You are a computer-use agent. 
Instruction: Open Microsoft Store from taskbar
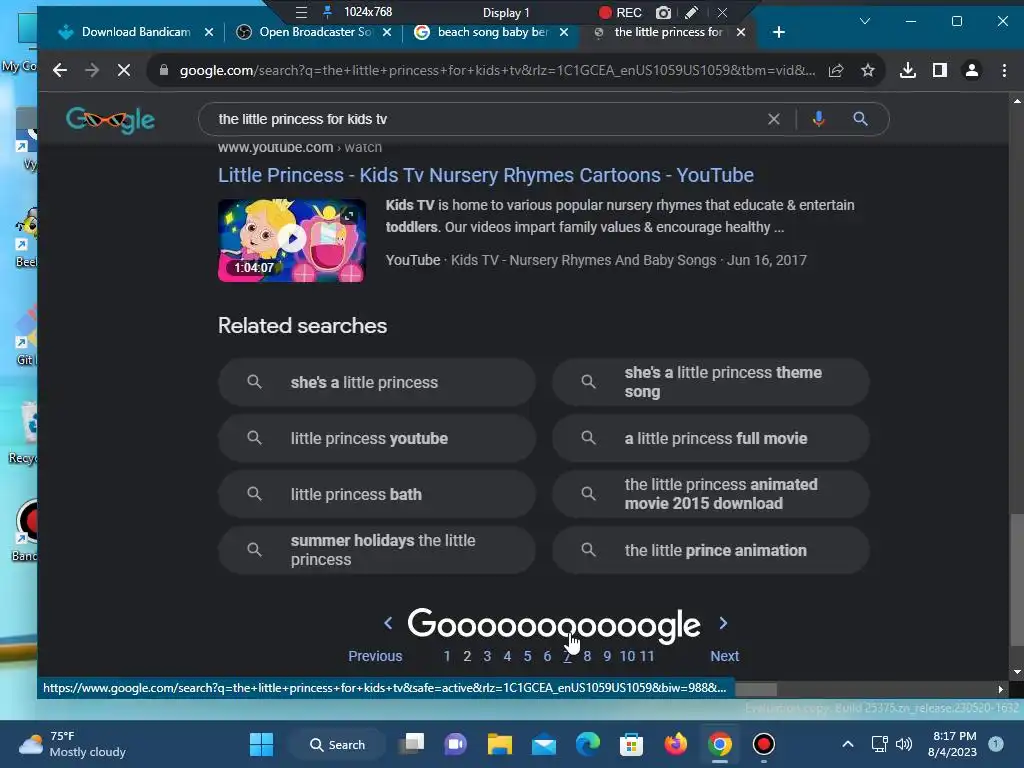(632, 744)
